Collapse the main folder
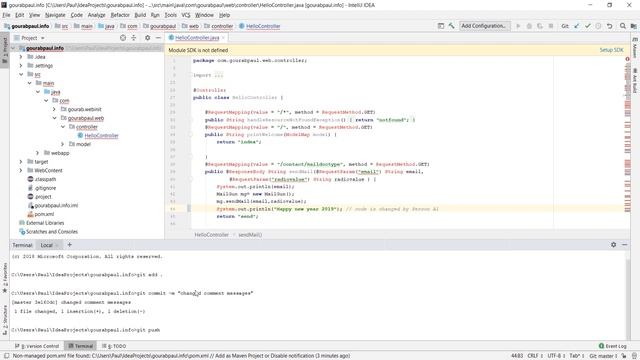Image resolution: width=640 pixels, height=360 pixels. point(29,83)
